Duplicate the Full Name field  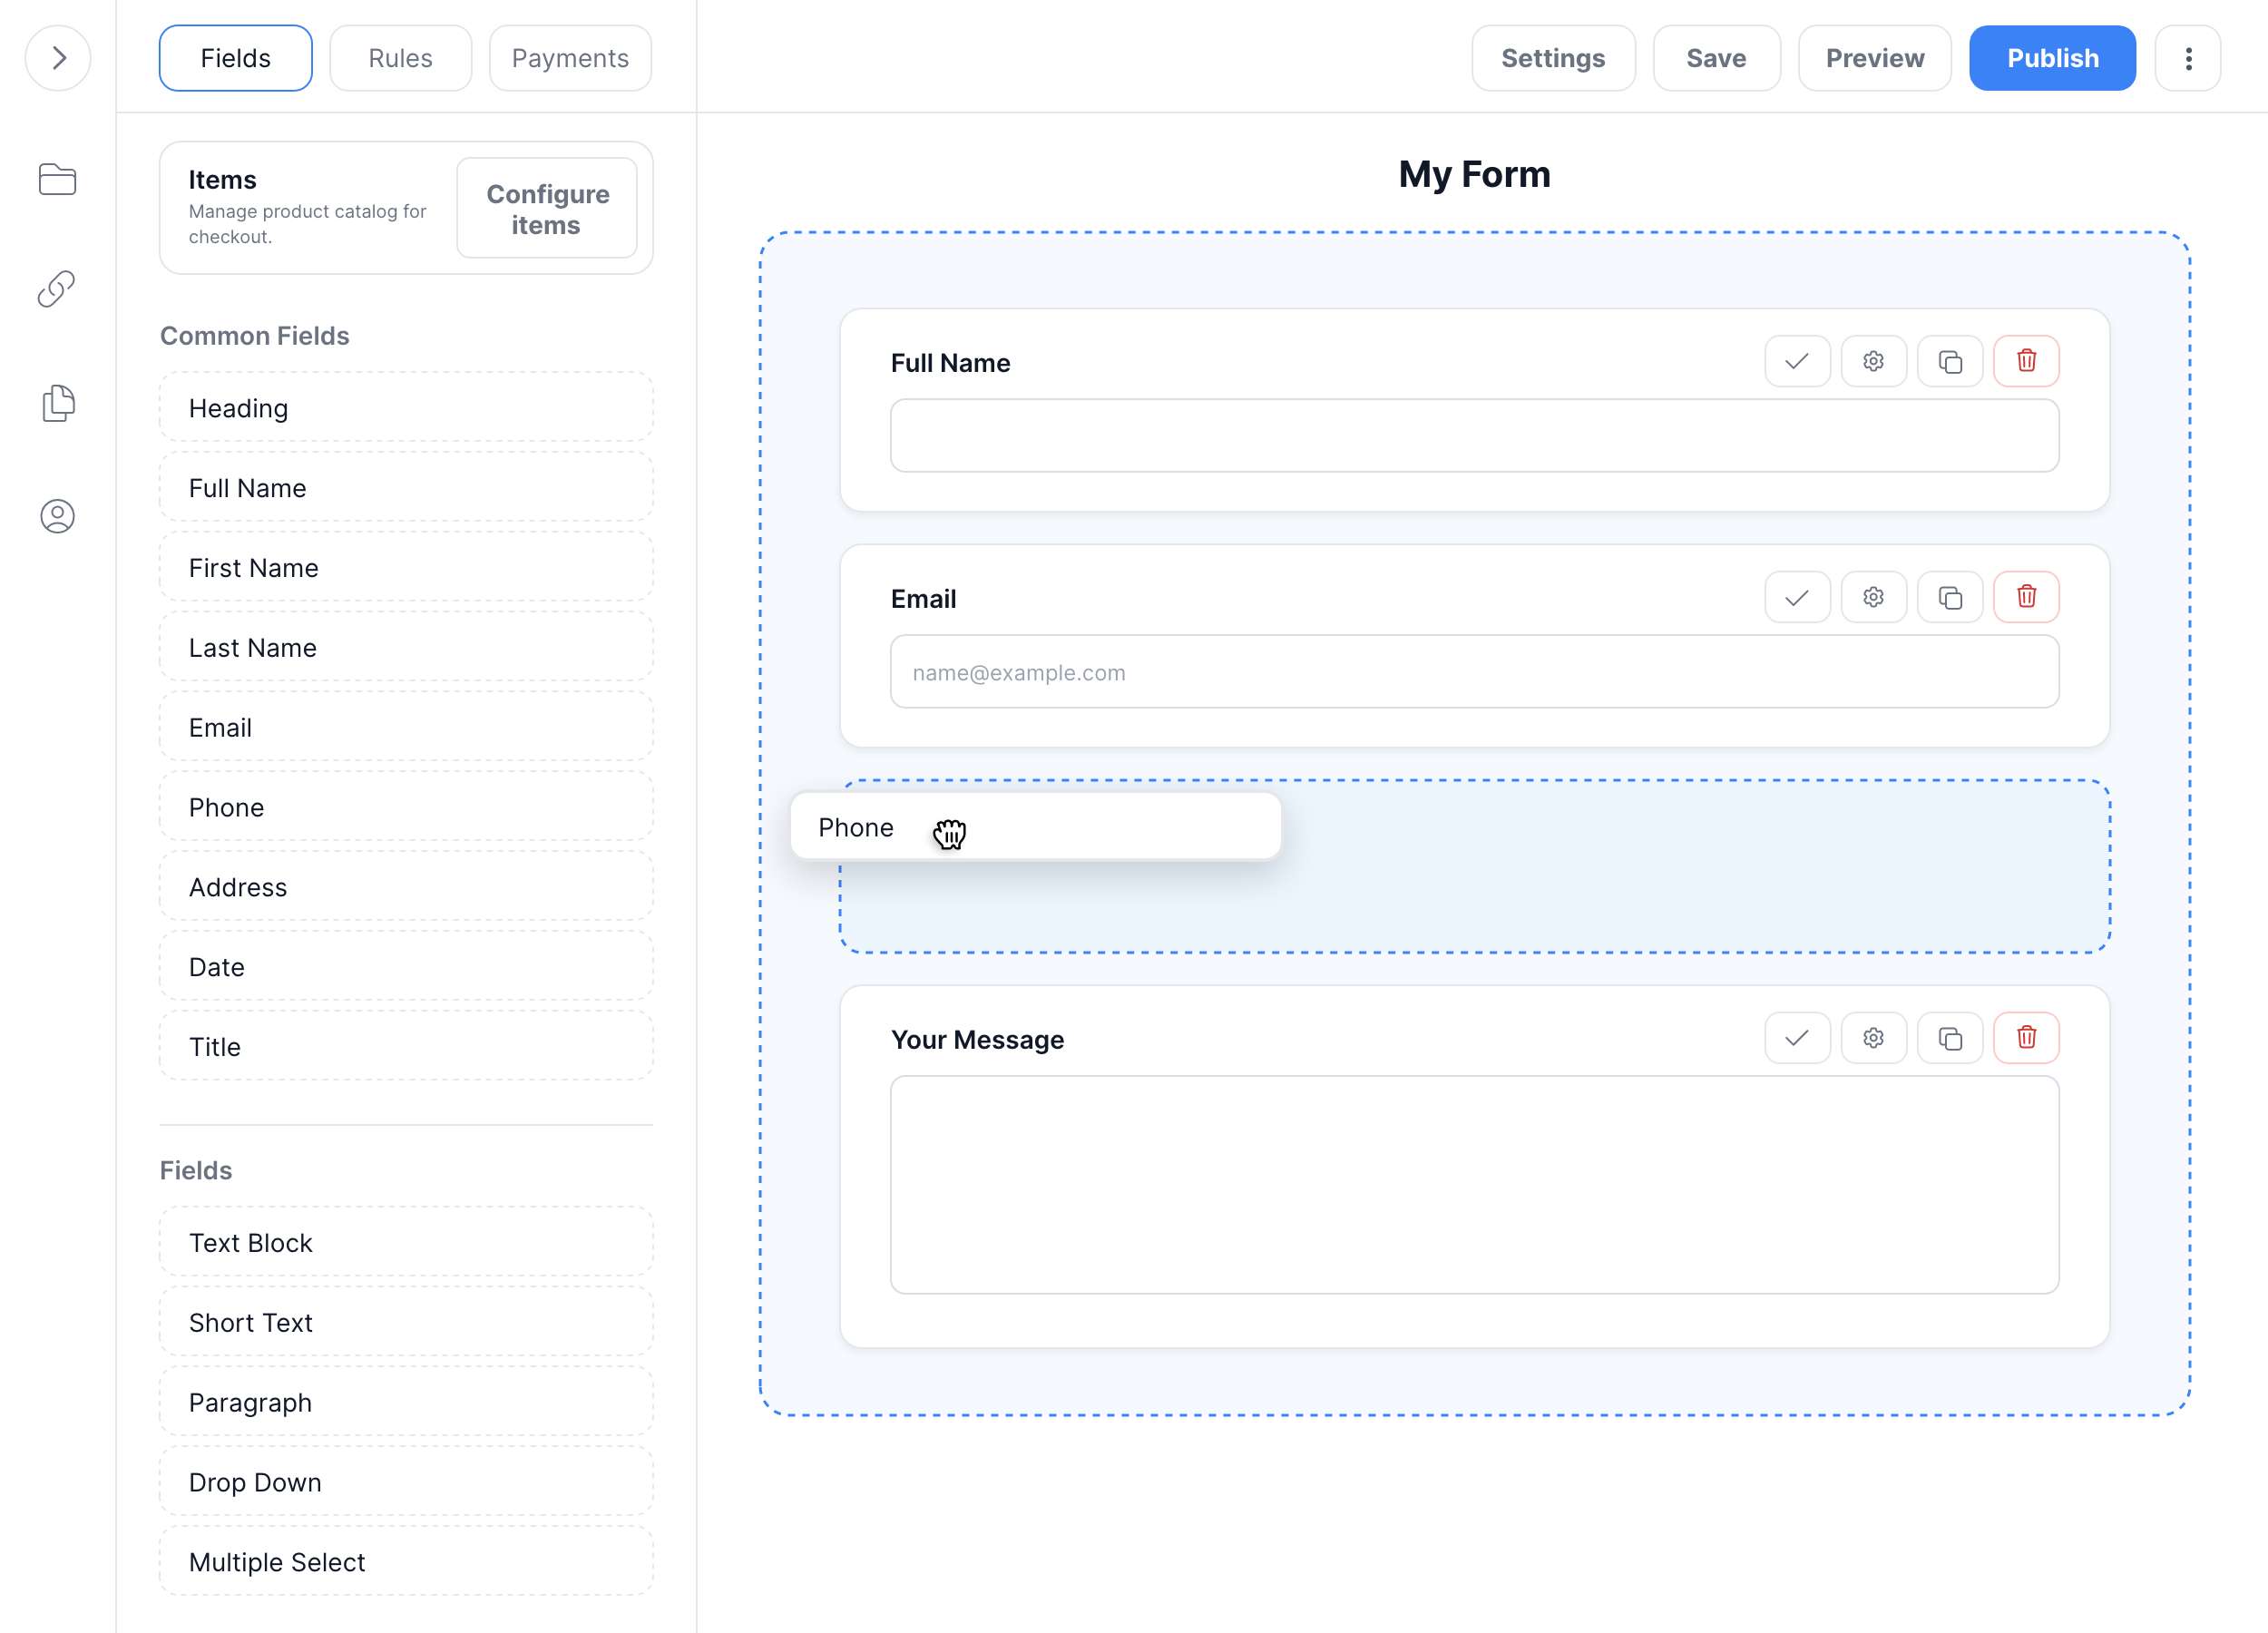[1950, 361]
